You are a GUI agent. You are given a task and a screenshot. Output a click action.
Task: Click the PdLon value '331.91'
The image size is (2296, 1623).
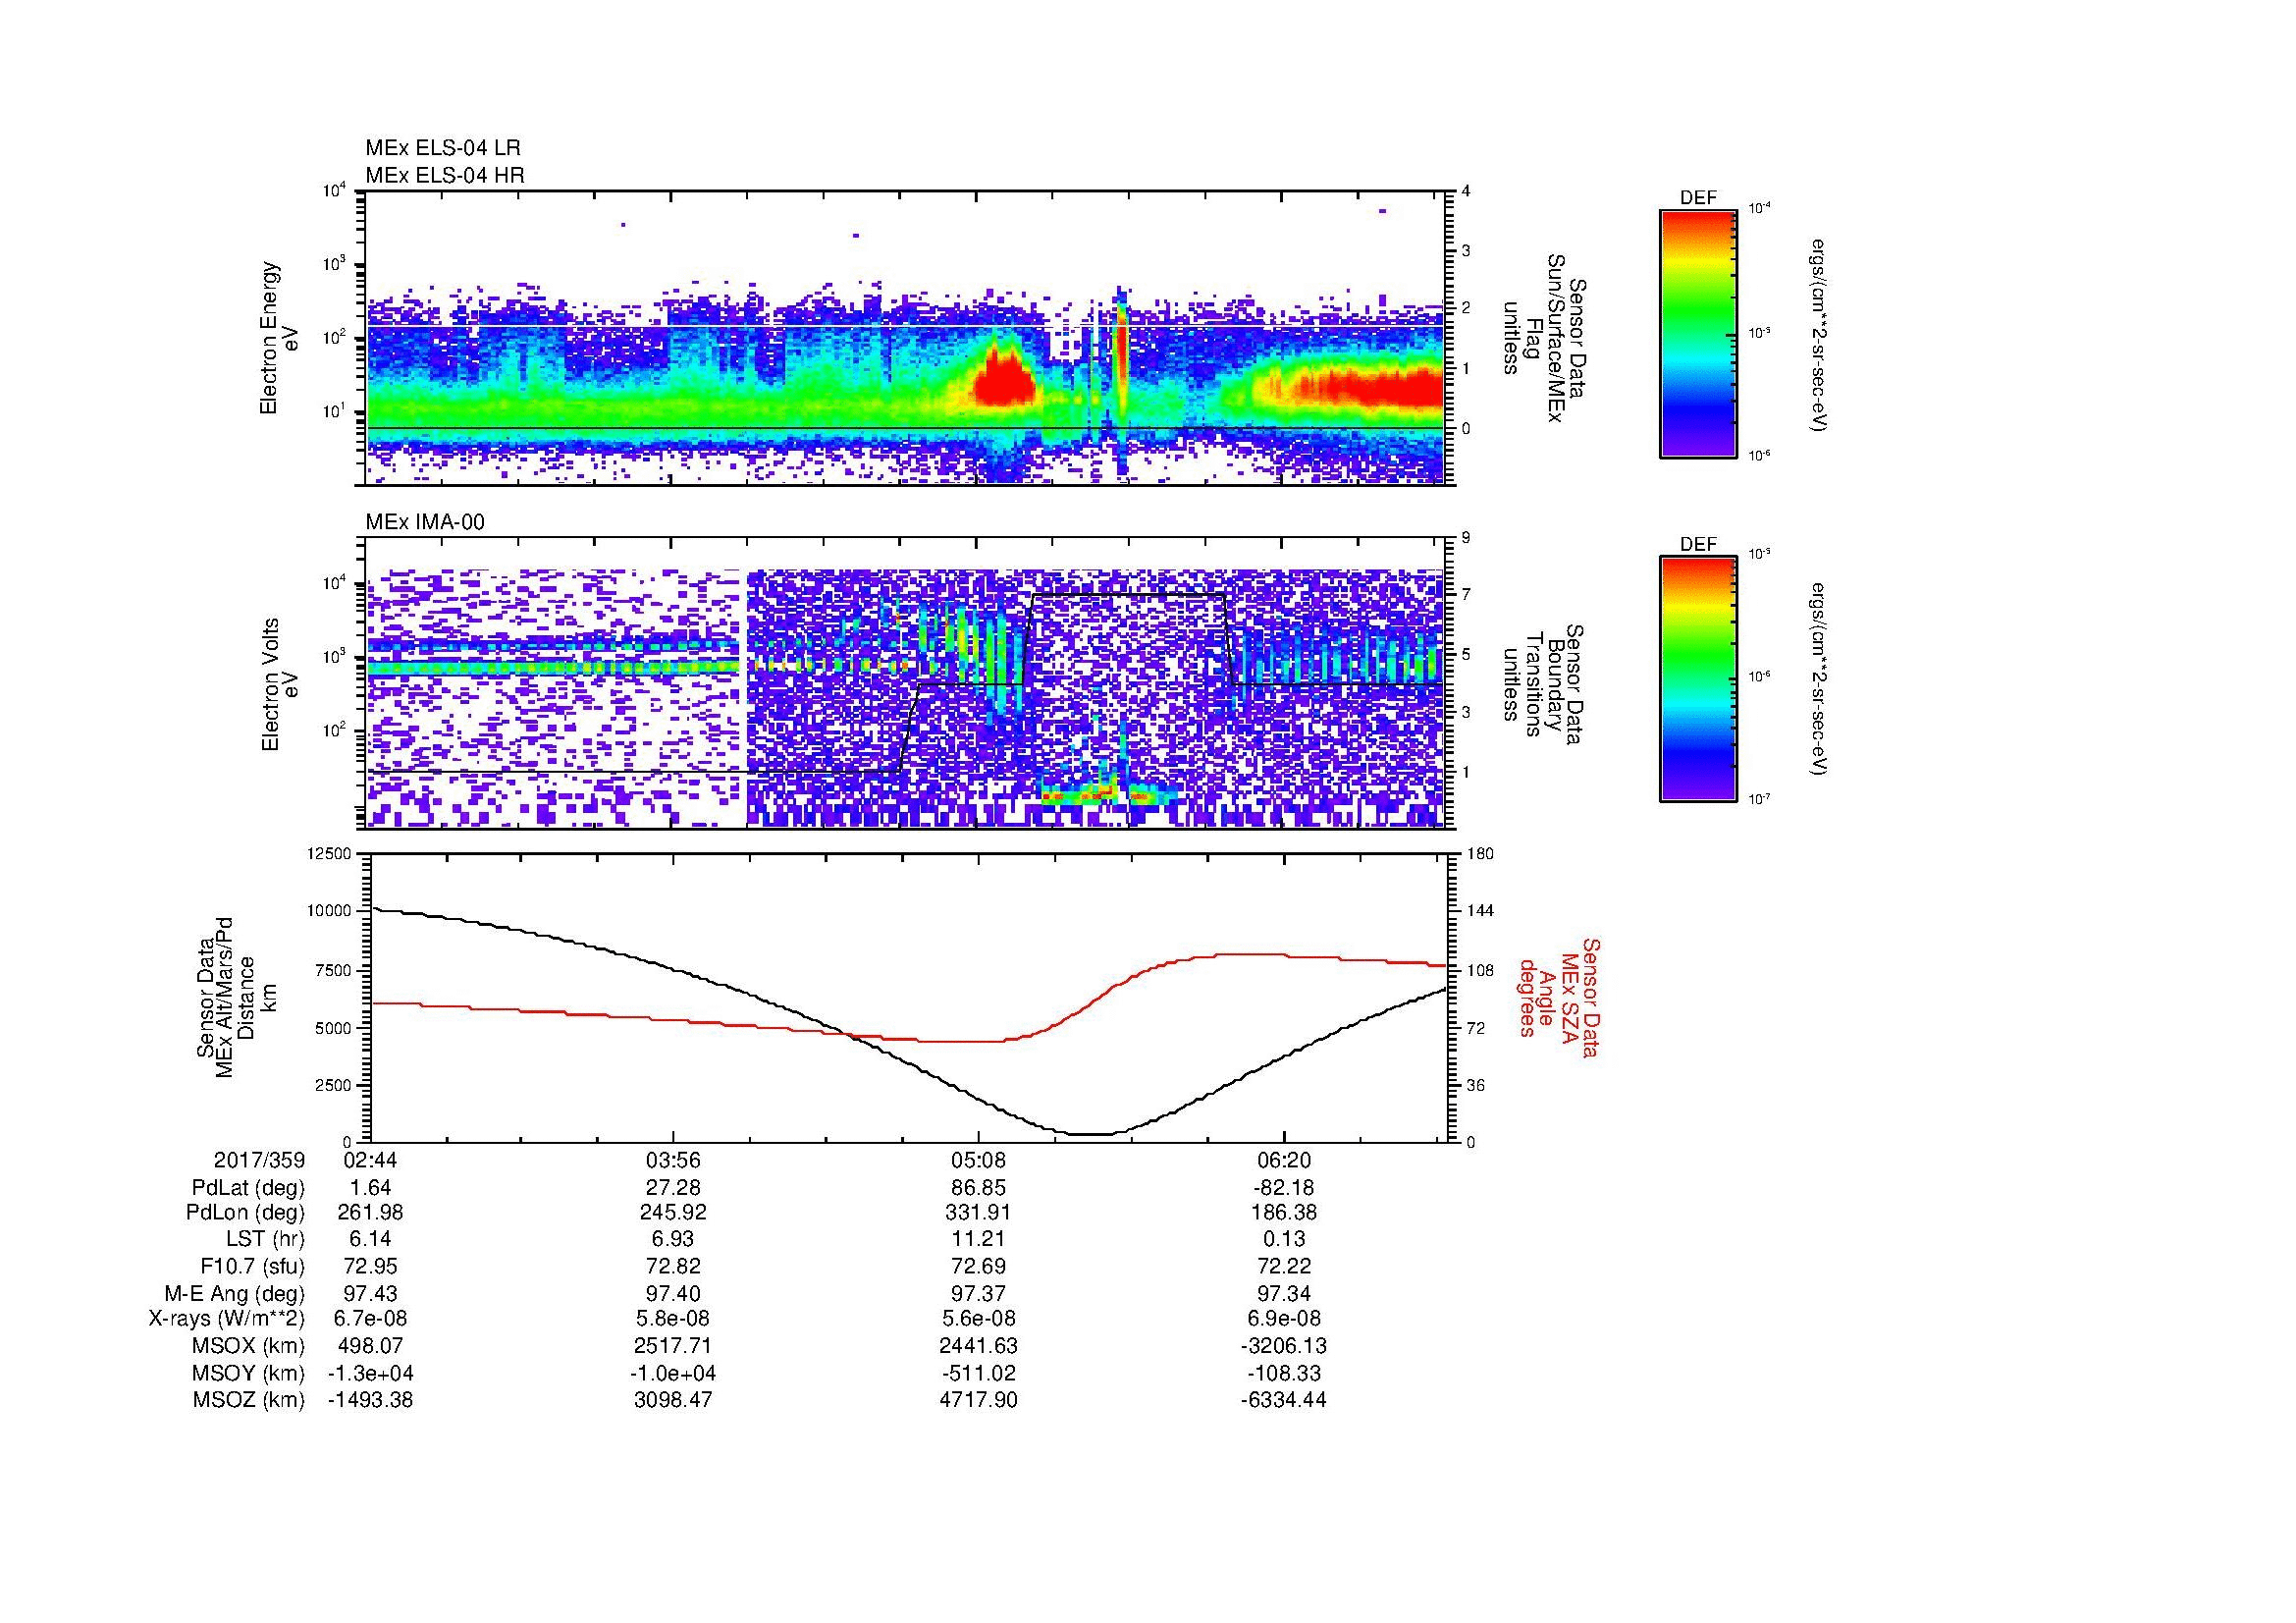pyautogui.click(x=978, y=1213)
